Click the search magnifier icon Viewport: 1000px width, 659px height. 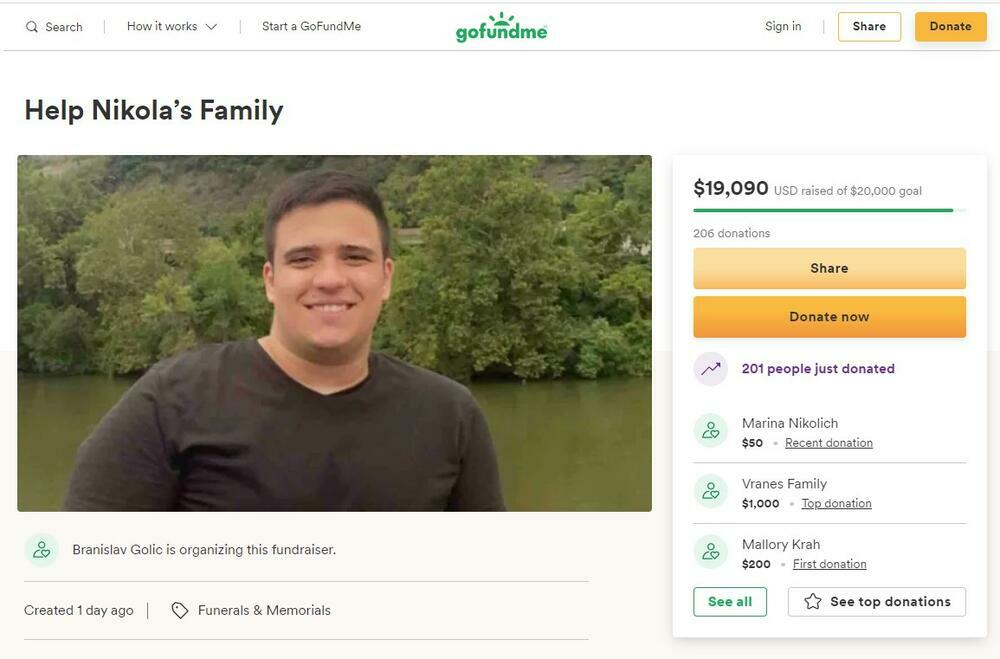pyautogui.click(x=32, y=27)
